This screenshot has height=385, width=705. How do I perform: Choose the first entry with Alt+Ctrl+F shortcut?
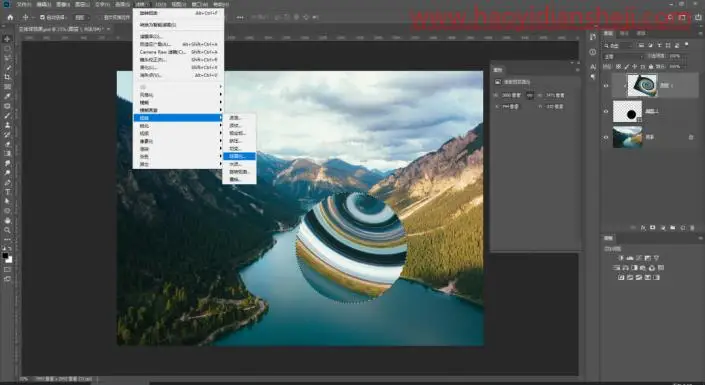click(x=178, y=13)
